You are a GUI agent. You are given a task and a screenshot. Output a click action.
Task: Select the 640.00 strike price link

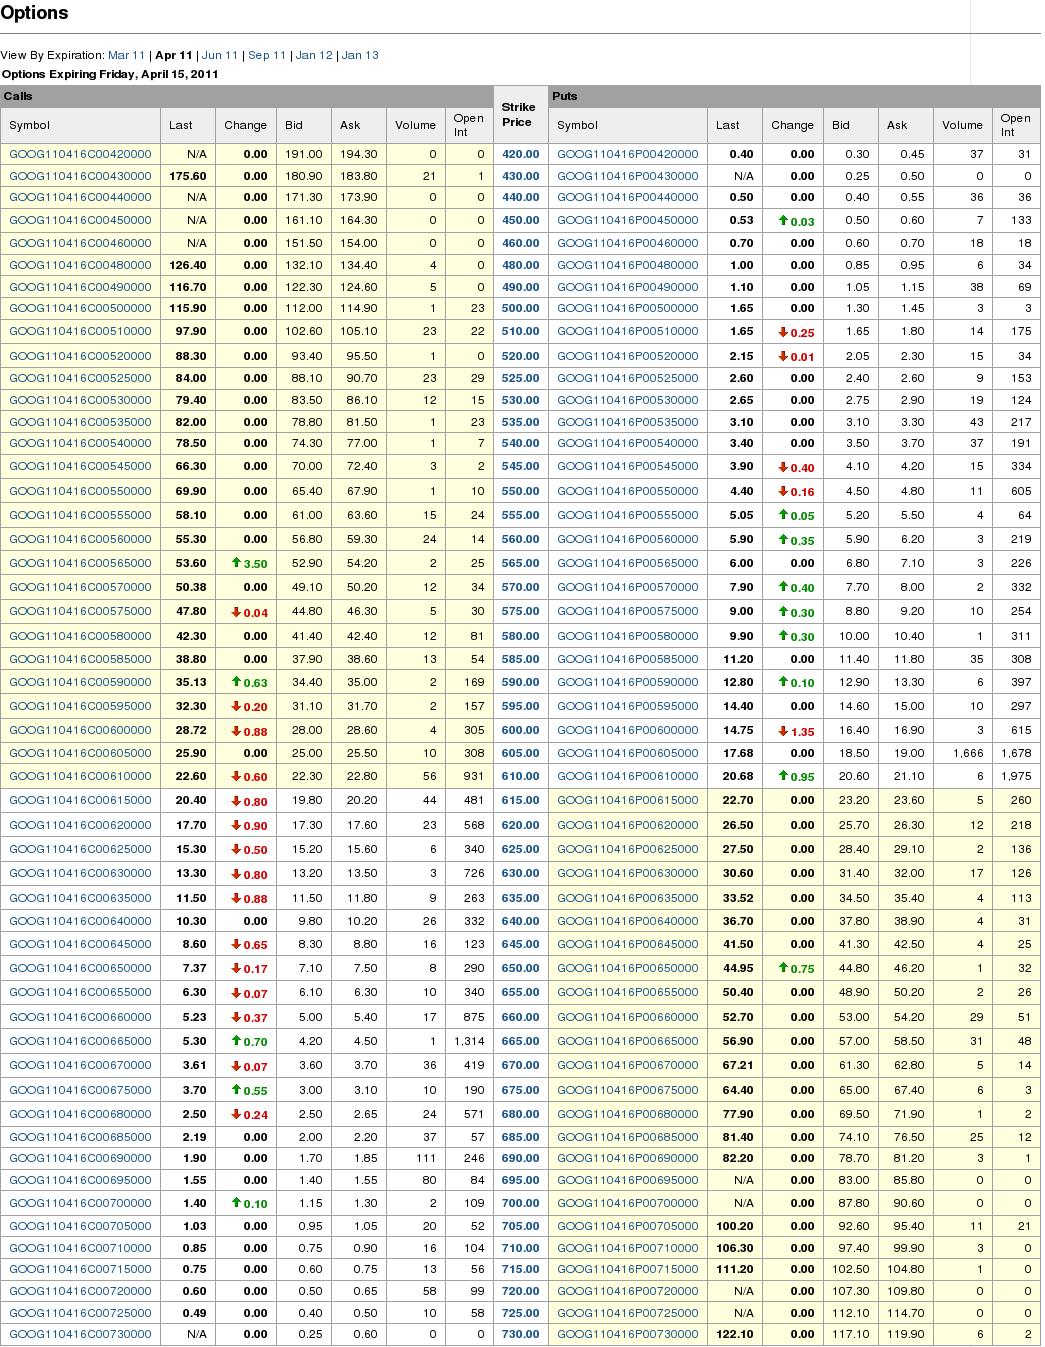[520, 921]
